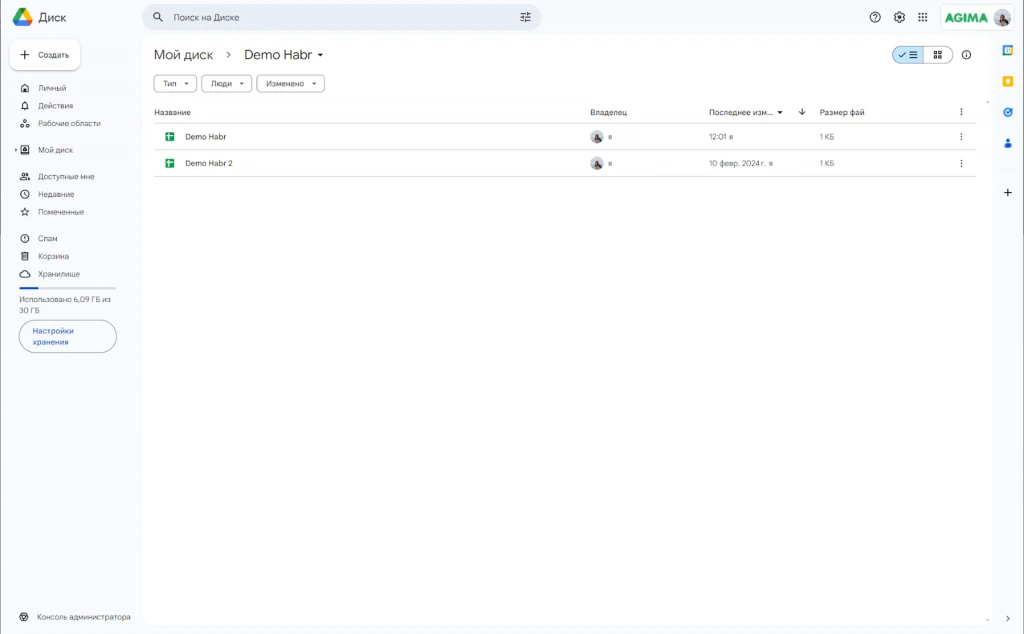Screen dimensions: 1024x634
Task: Reverse sort direction arrow
Action: tap(802, 112)
